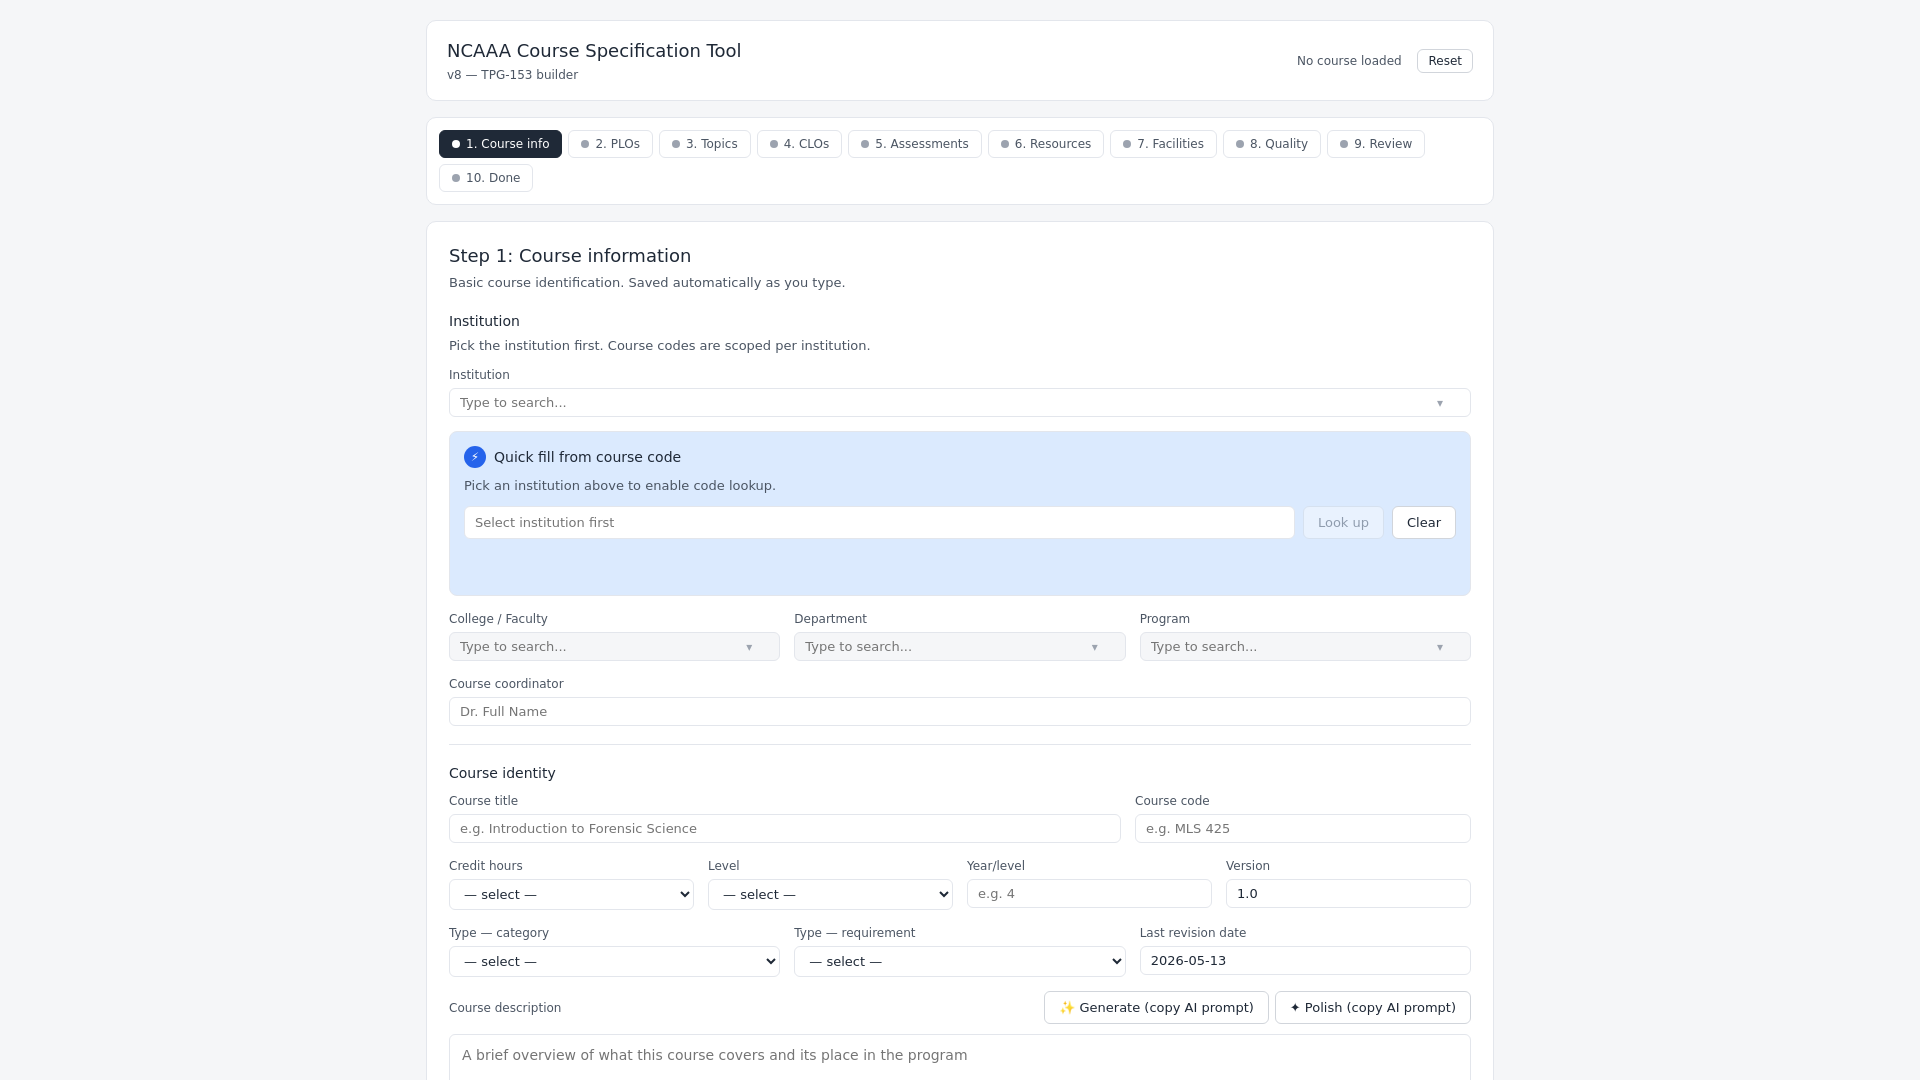Click the 'No course loaded' status text
Image resolution: width=1920 pixels, height=1080 pixels.
(x=1349, y=61)
